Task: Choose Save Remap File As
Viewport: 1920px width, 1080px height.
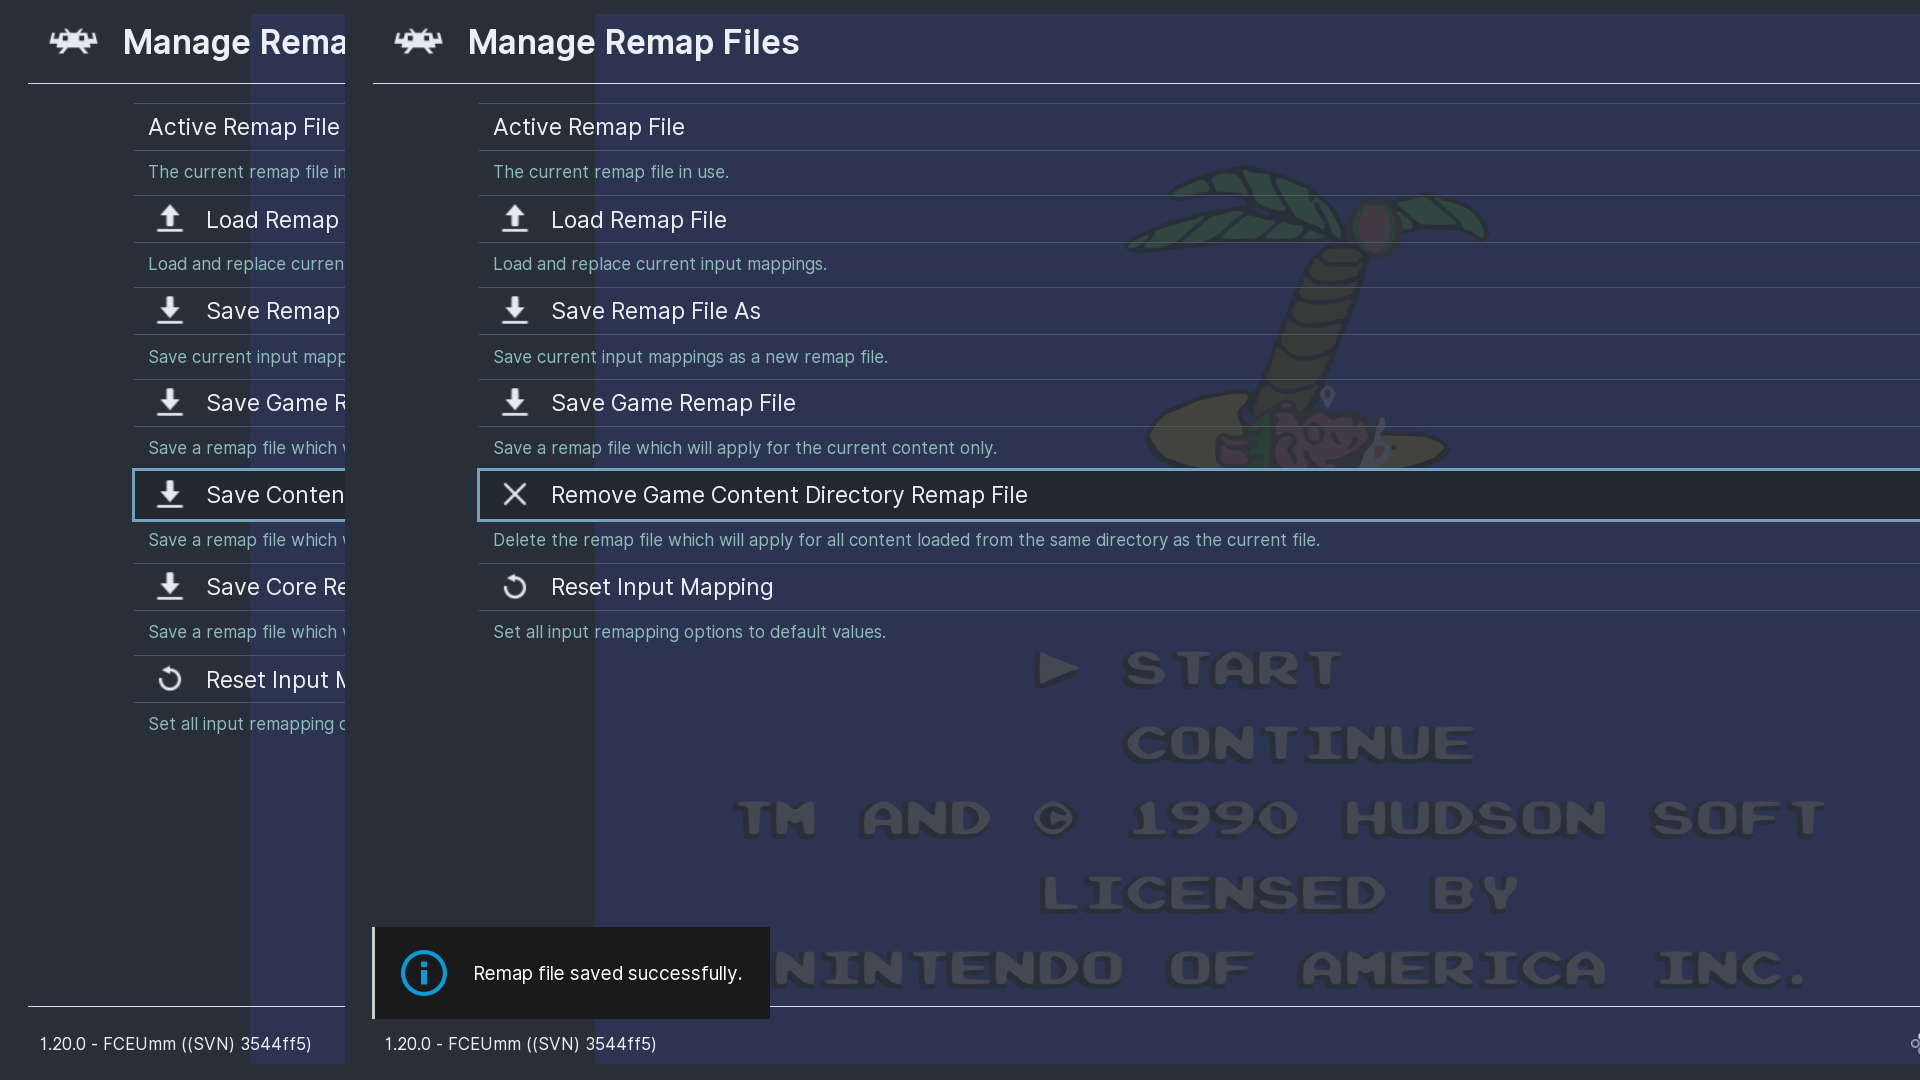Action: click(x=655, y=311)
